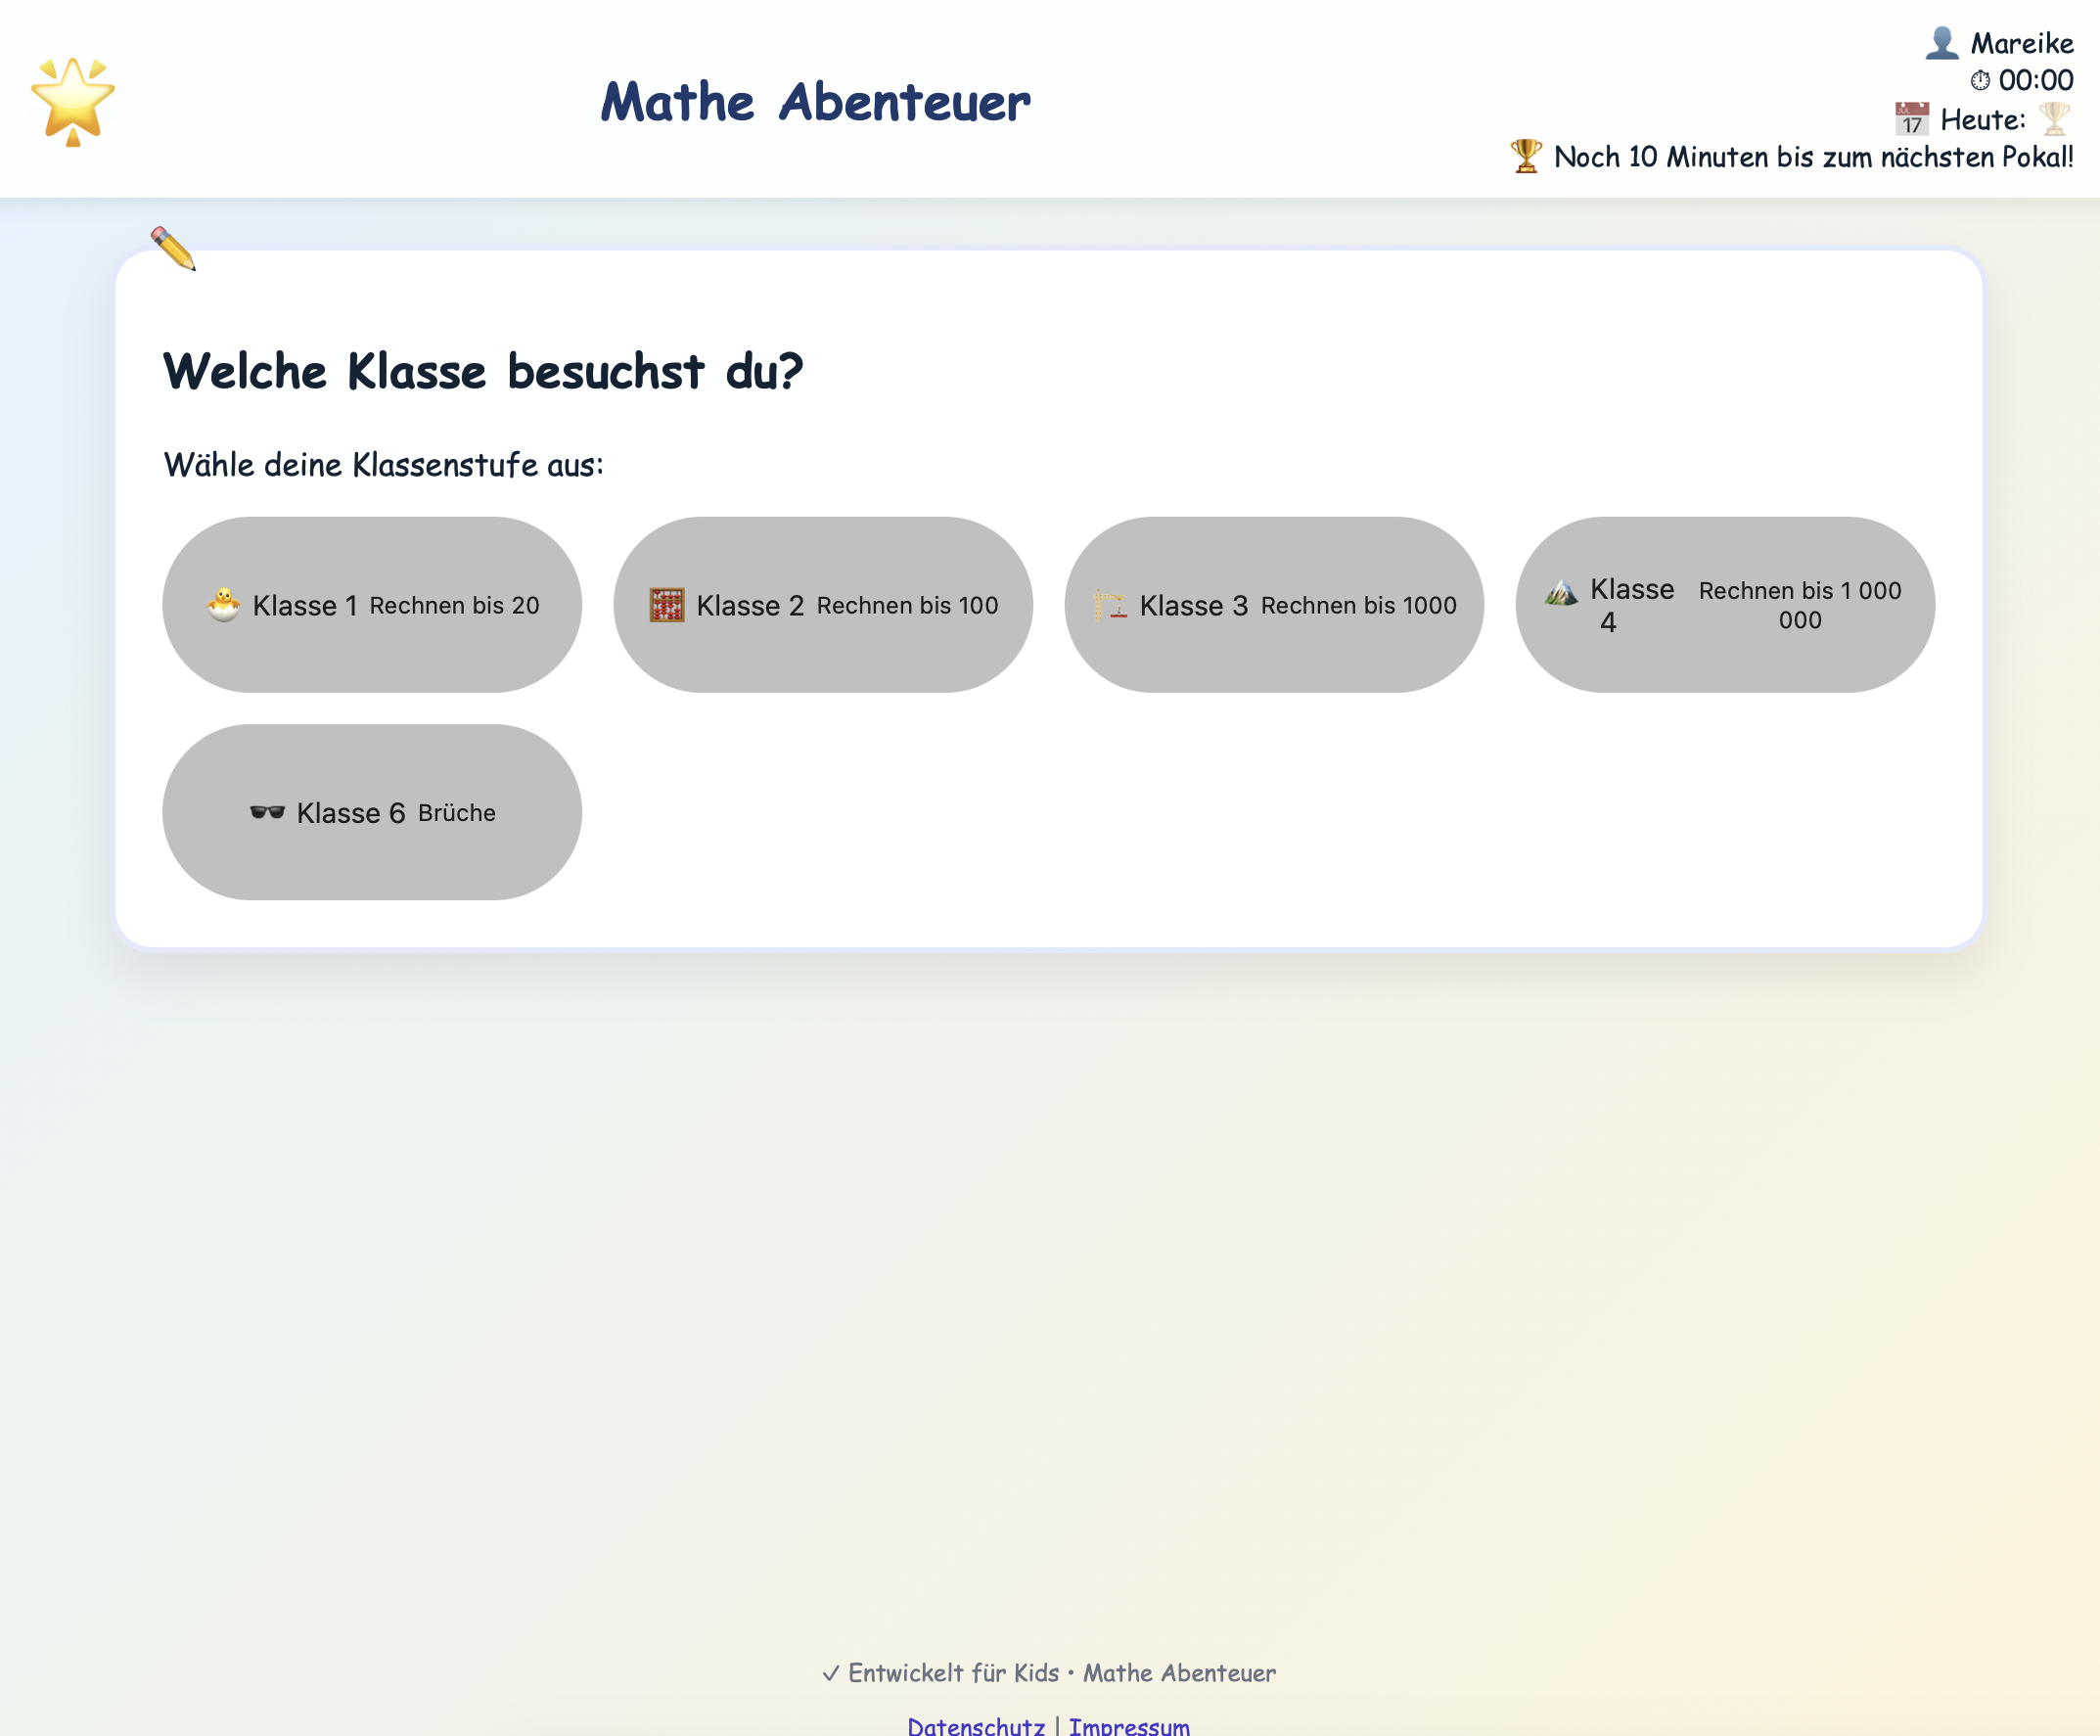Click the Mathe Abenteuer title
Screen dimensions: 2100x1736
pyautogui.click(x=815, y=102)
